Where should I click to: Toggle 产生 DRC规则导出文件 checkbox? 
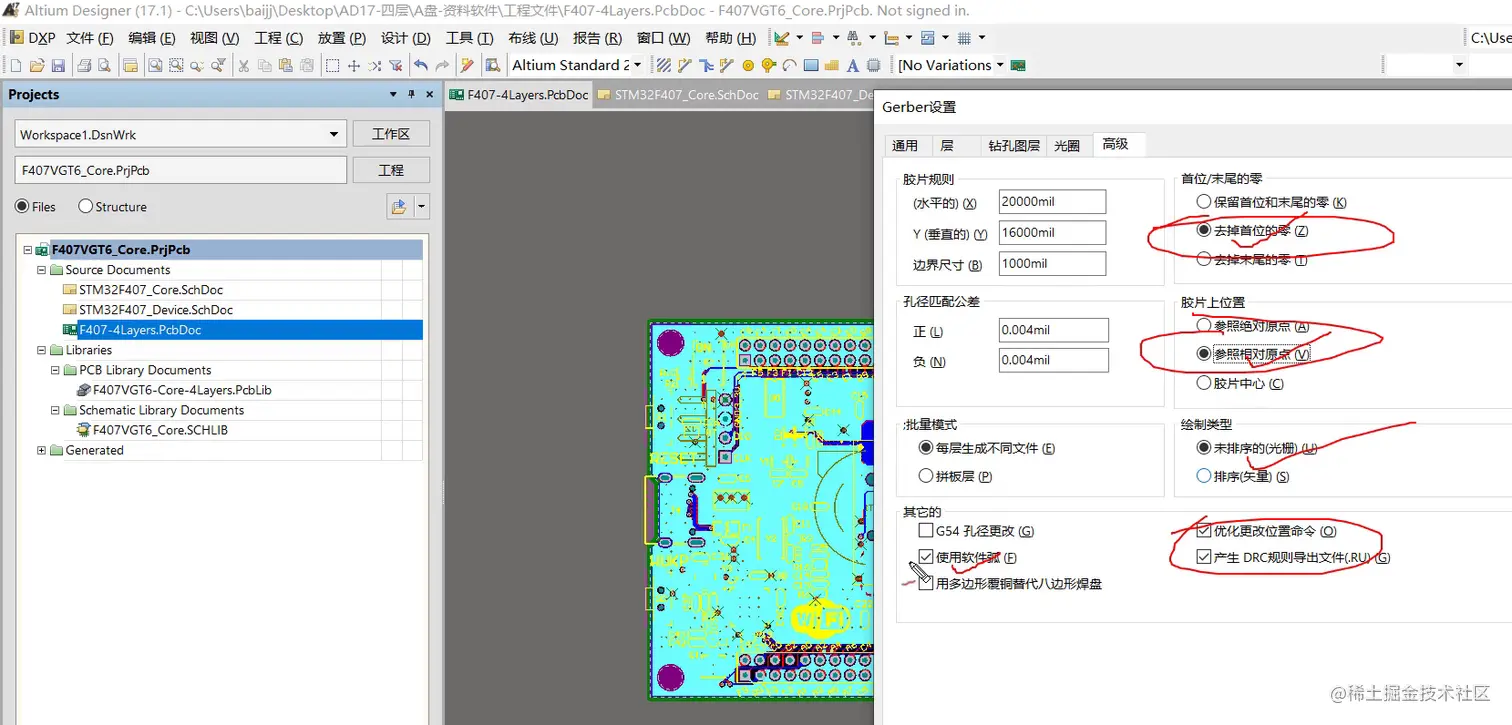(1203, 558)
